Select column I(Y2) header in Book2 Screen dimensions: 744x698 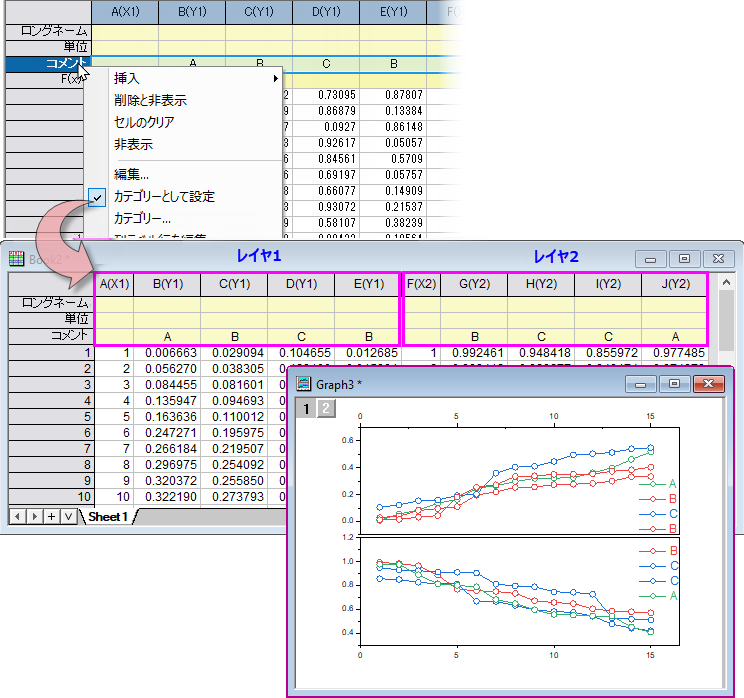coord(608,284)
